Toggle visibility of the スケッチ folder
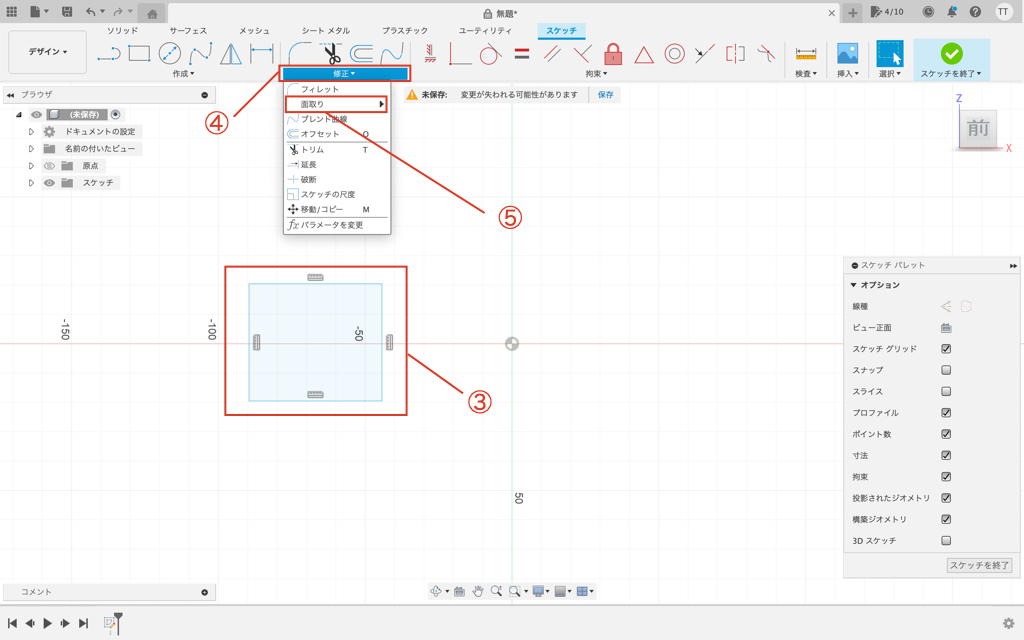Viewport: 1024px width, 640px height. click(49, 183)
